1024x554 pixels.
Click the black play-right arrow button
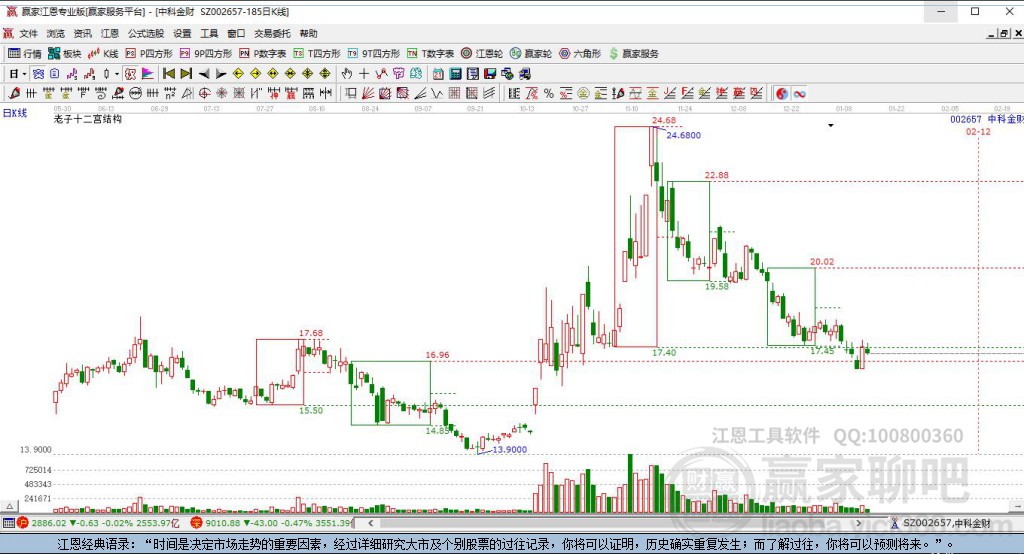(x=222, y=73)
